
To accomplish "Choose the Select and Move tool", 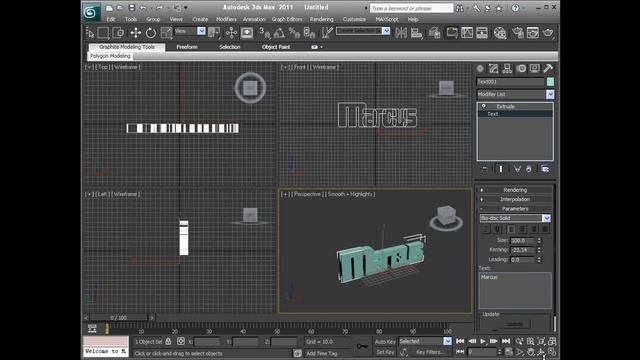I will [136, 33].
